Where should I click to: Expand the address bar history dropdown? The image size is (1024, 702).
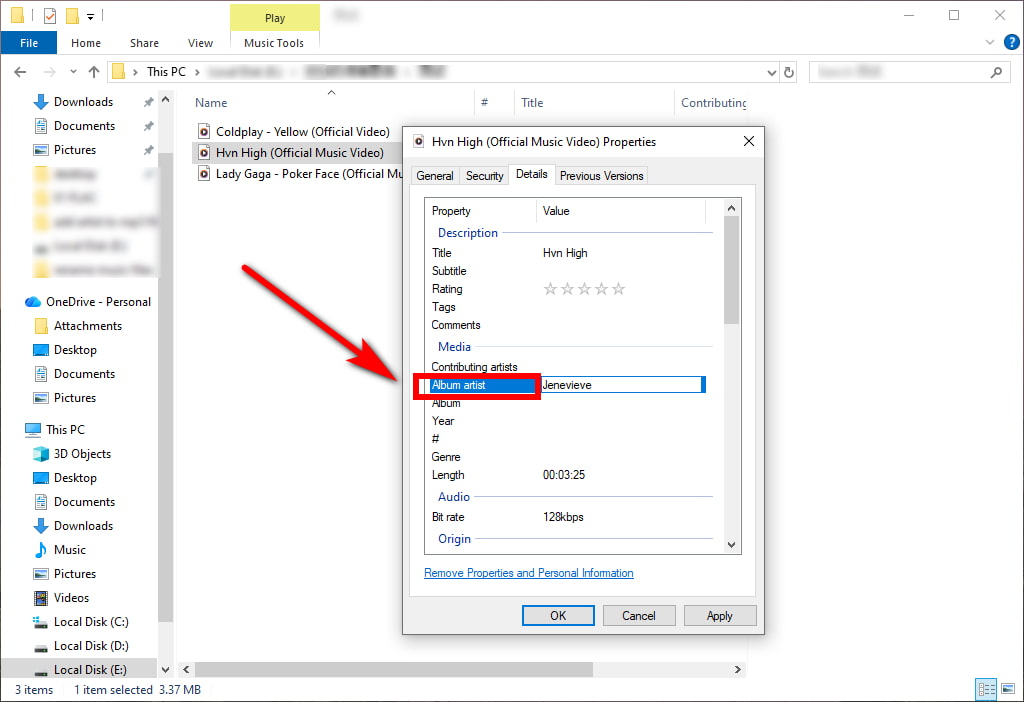[771, 72]
